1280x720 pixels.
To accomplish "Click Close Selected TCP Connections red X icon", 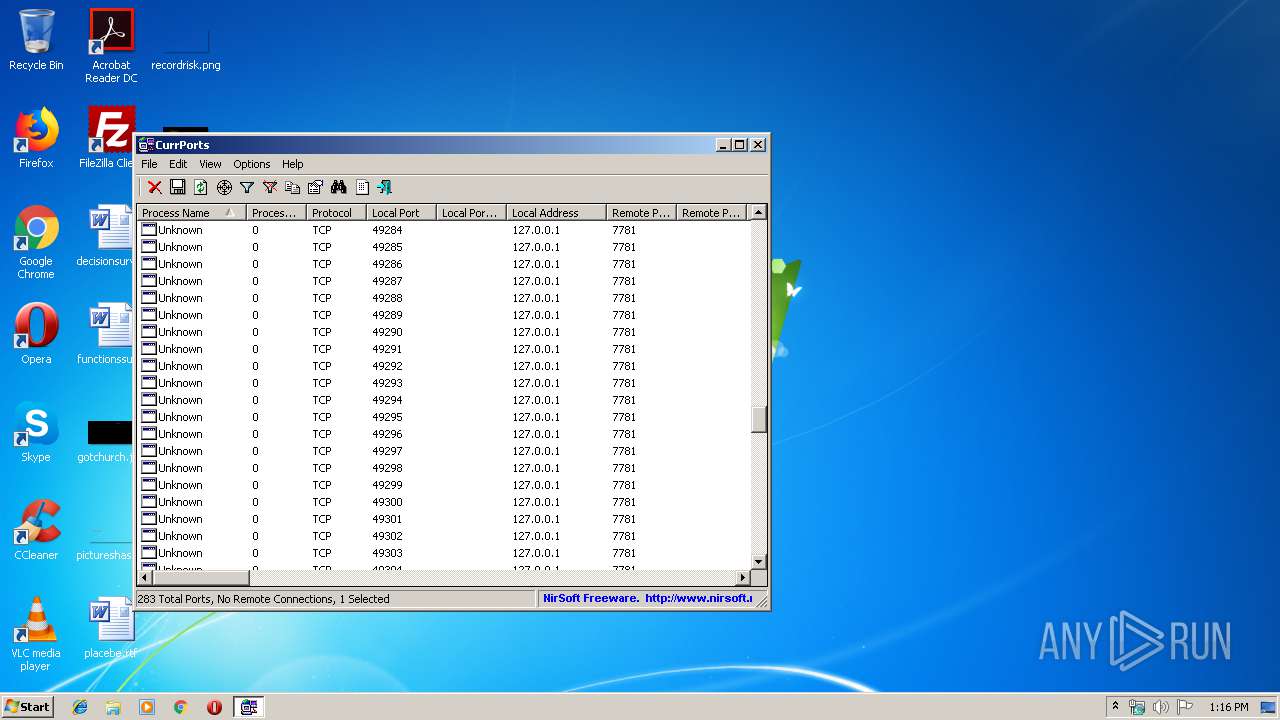I will [155, 187].
